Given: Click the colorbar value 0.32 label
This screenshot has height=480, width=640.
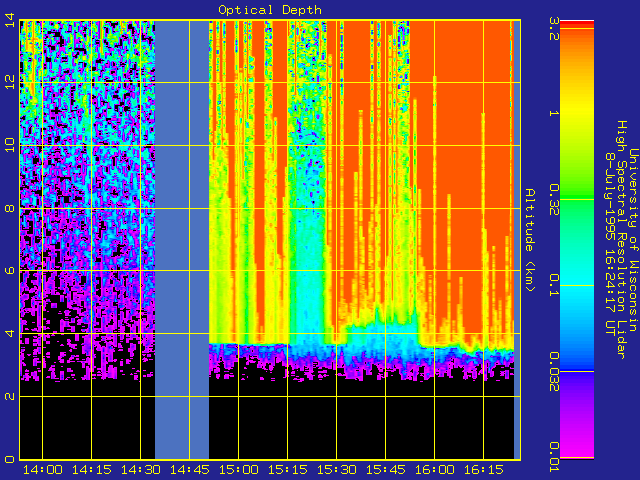Looking at the screenshot, I should click(x=554, y=199).
